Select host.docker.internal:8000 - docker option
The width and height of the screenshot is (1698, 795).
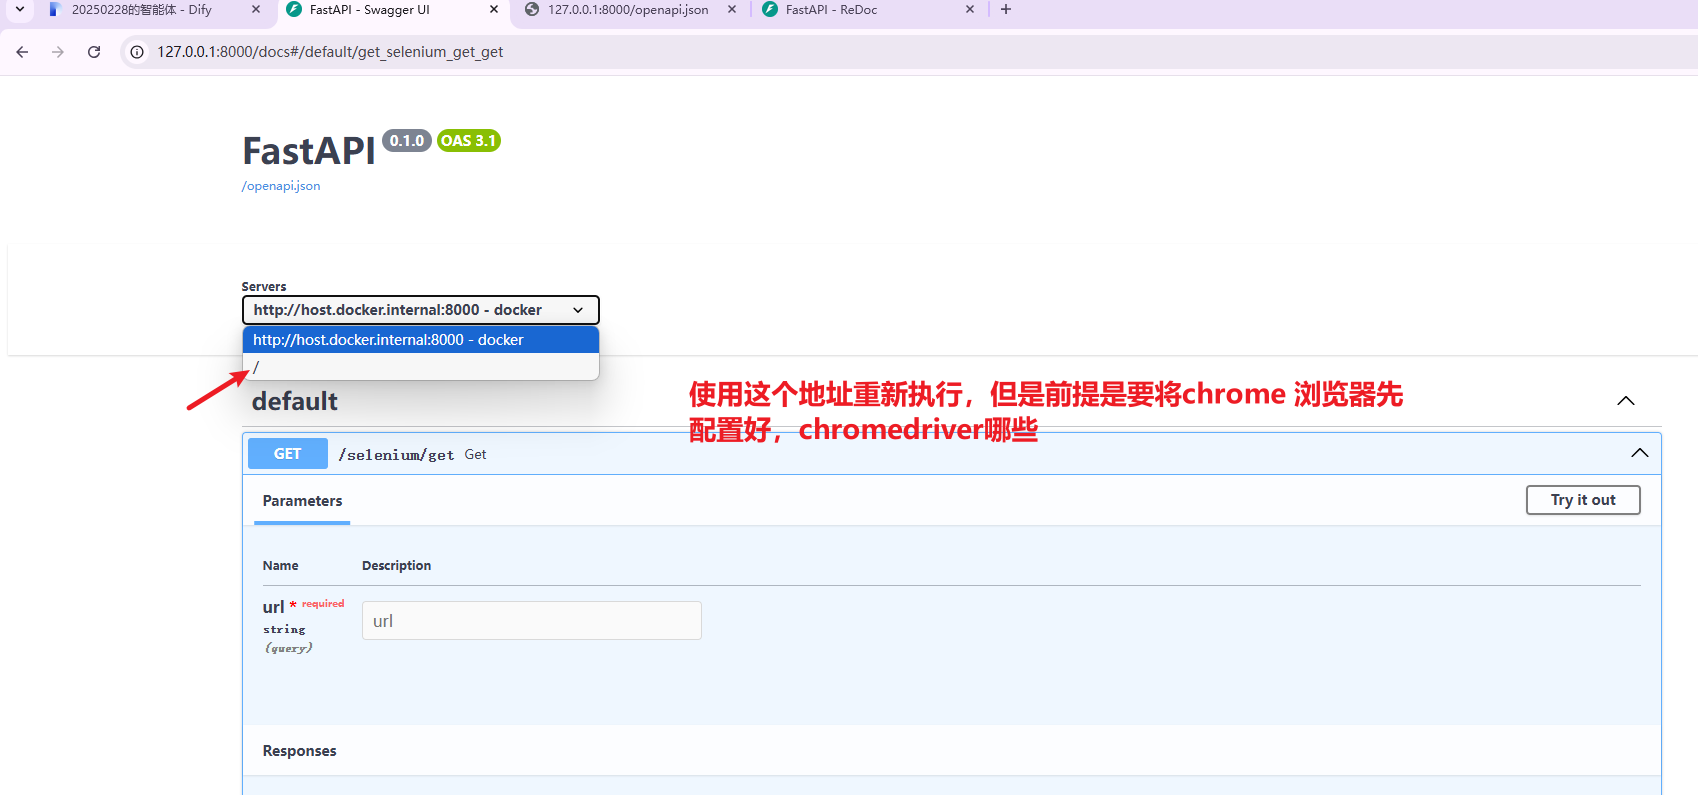420,340
